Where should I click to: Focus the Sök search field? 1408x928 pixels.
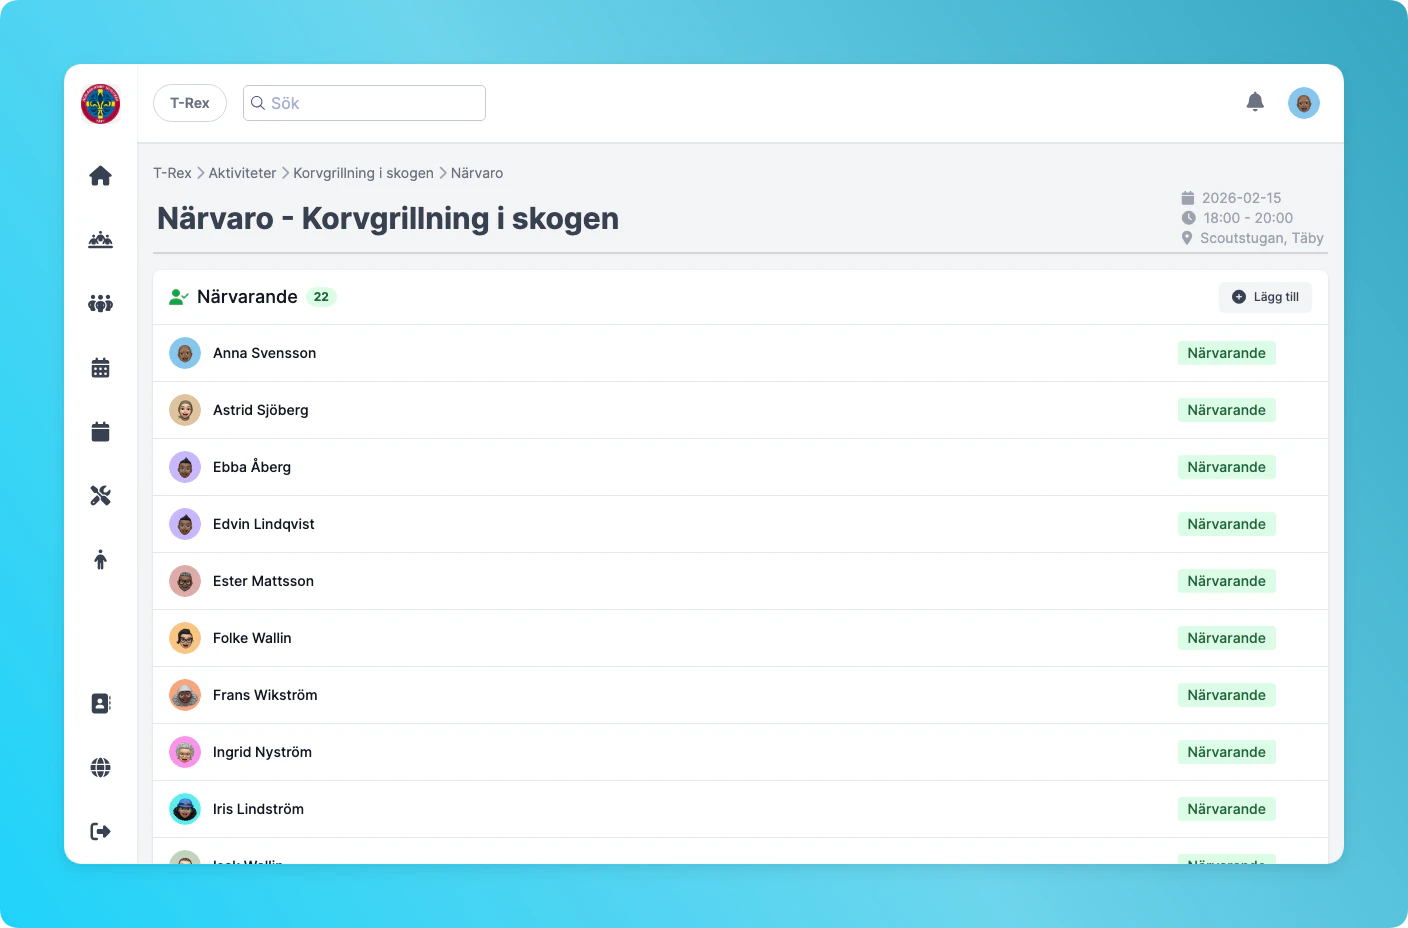coord(364,103)
